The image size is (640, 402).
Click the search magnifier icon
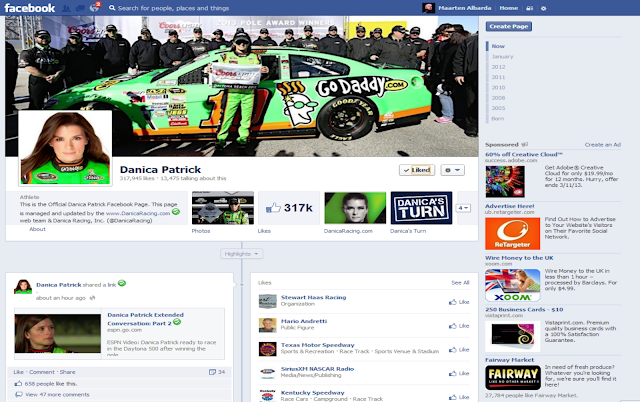coord(111,8)
